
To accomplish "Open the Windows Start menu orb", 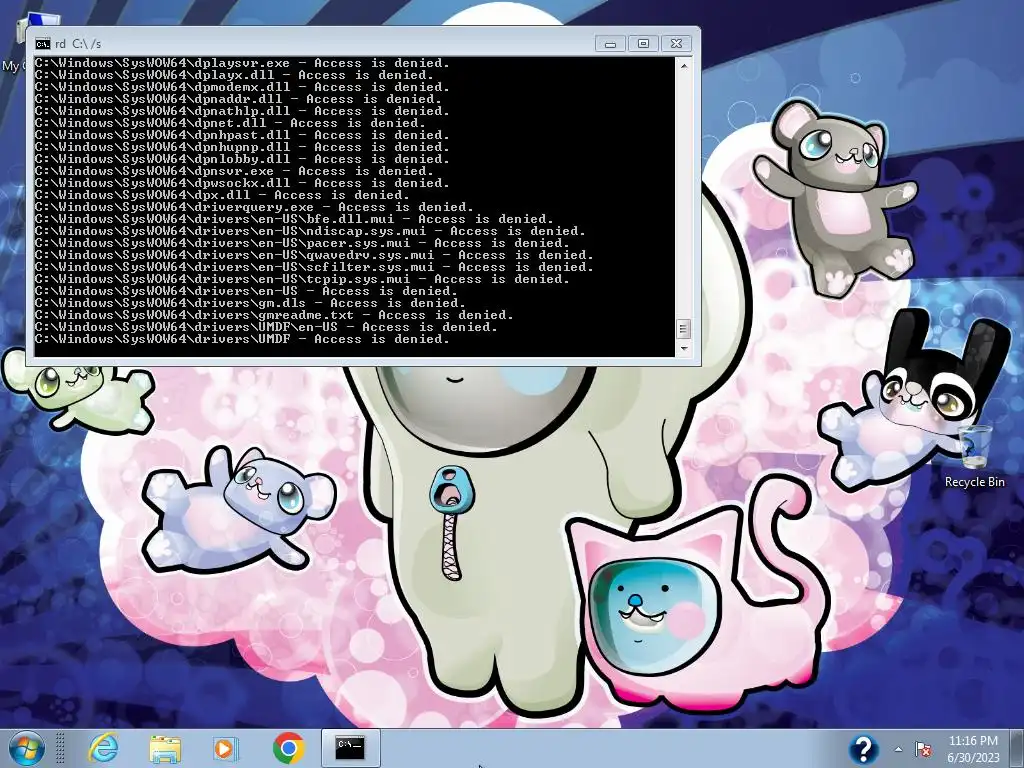I will point(27,748).
